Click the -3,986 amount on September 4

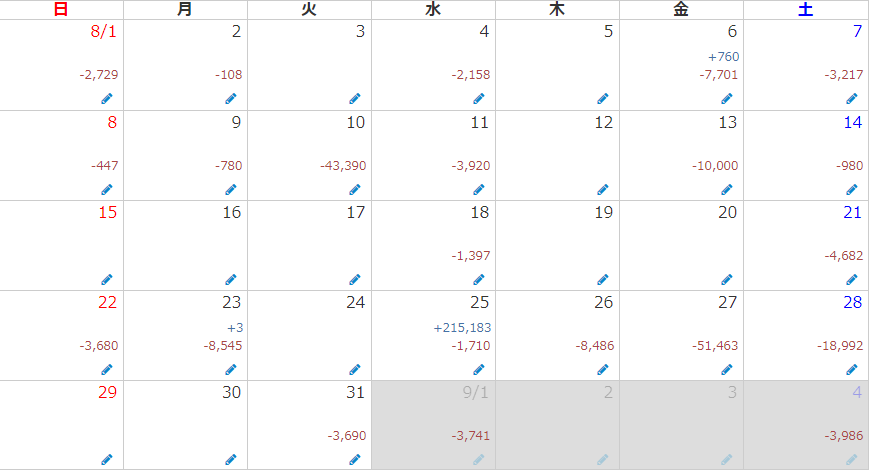click(844, 436)
